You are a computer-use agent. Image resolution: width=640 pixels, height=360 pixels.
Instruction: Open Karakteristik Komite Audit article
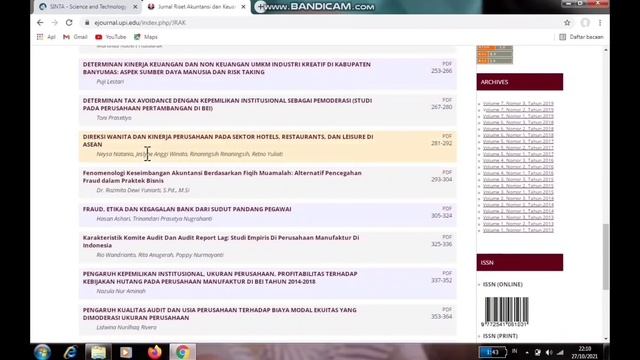click(221, 241)
